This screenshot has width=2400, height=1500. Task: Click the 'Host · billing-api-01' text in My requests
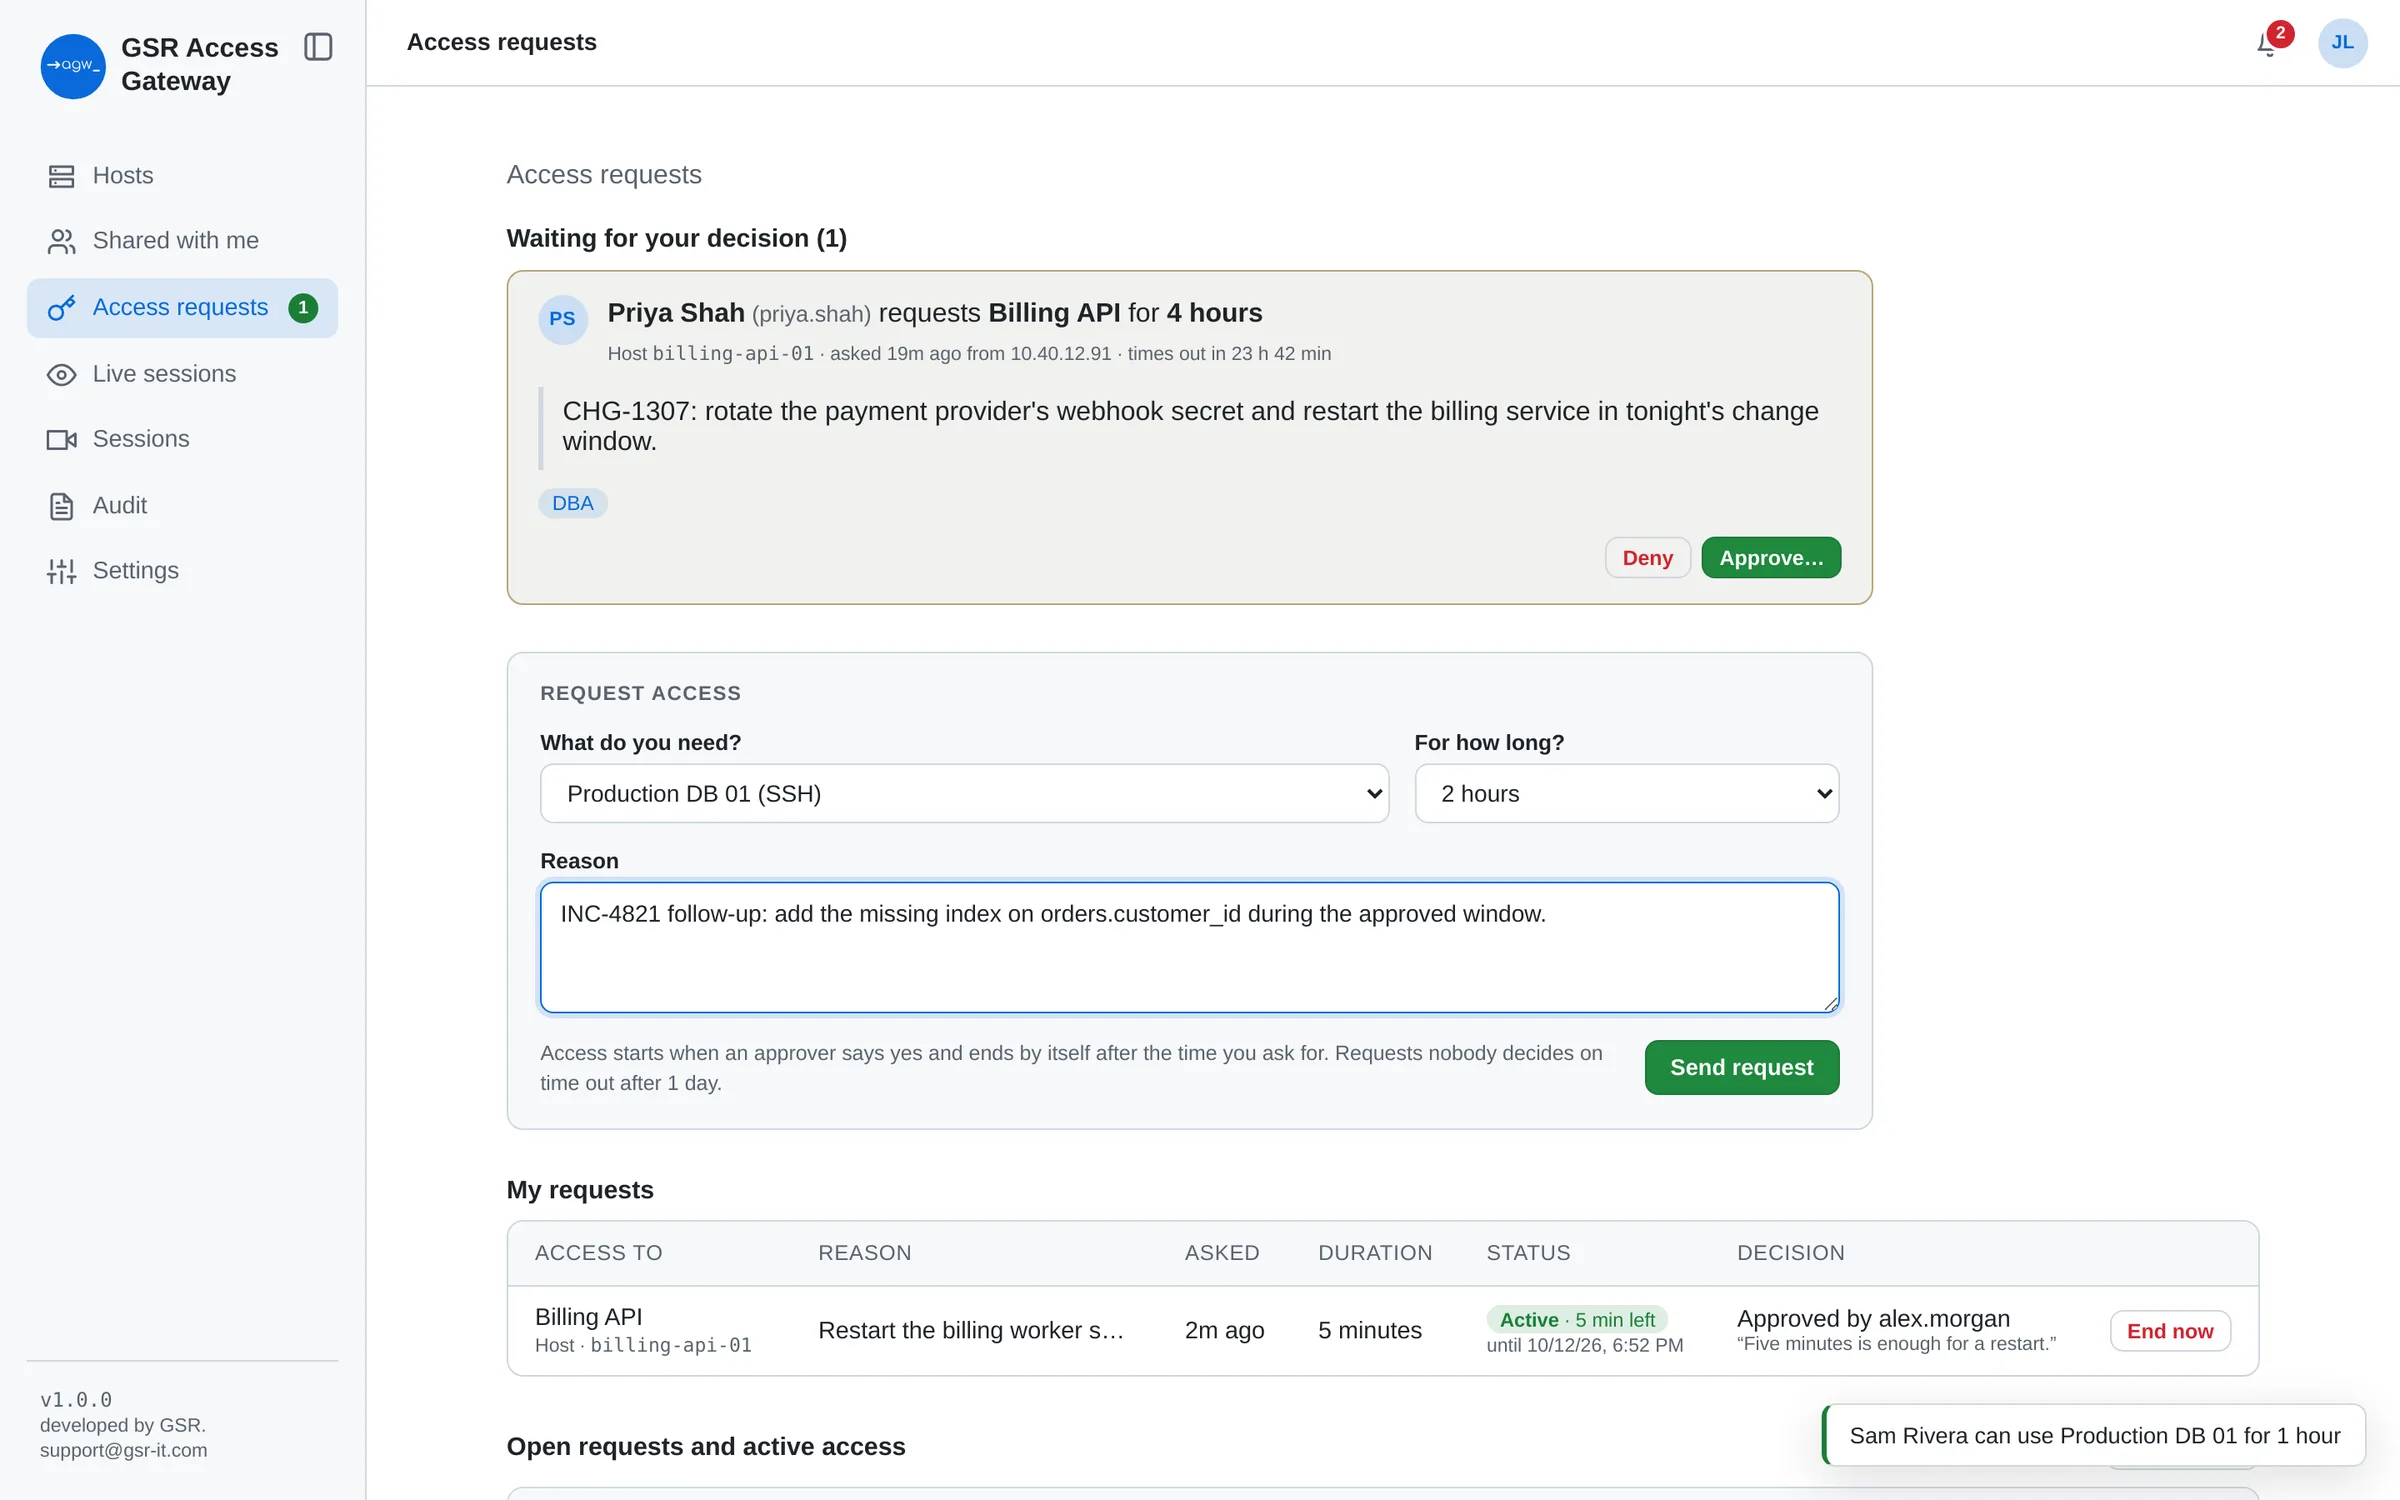click(643, 1346)
